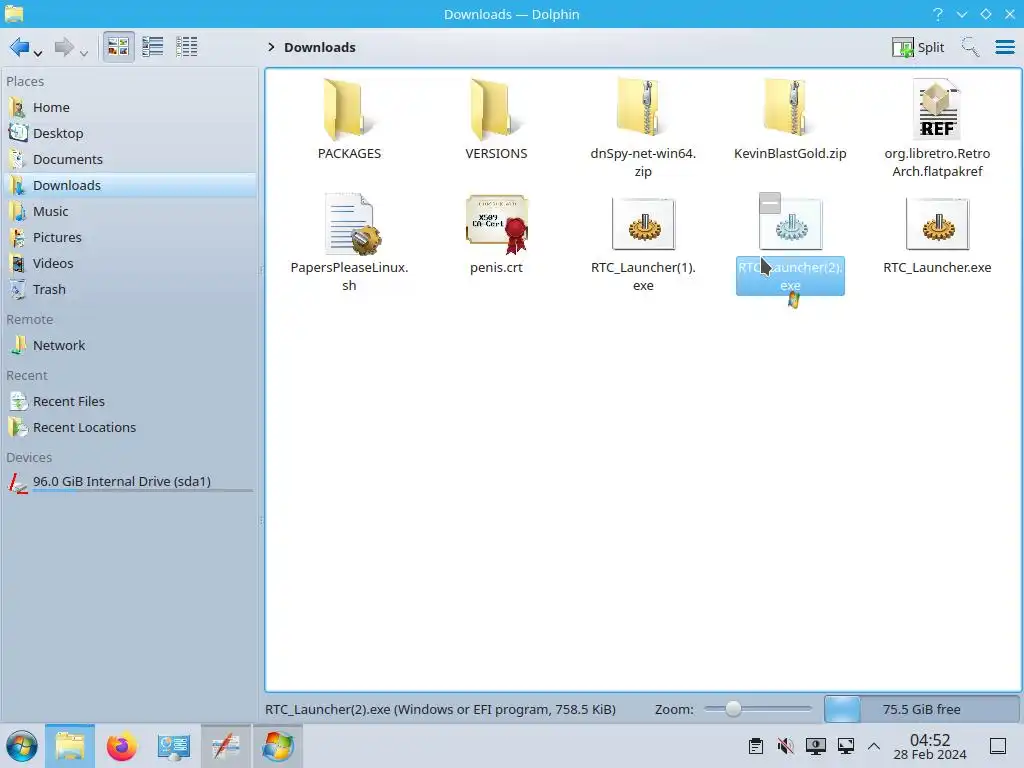Viewport: 1024px width, 768px height.
Task: Click the 75.5 GiB free space bar
Action: (x=921, y=709)
